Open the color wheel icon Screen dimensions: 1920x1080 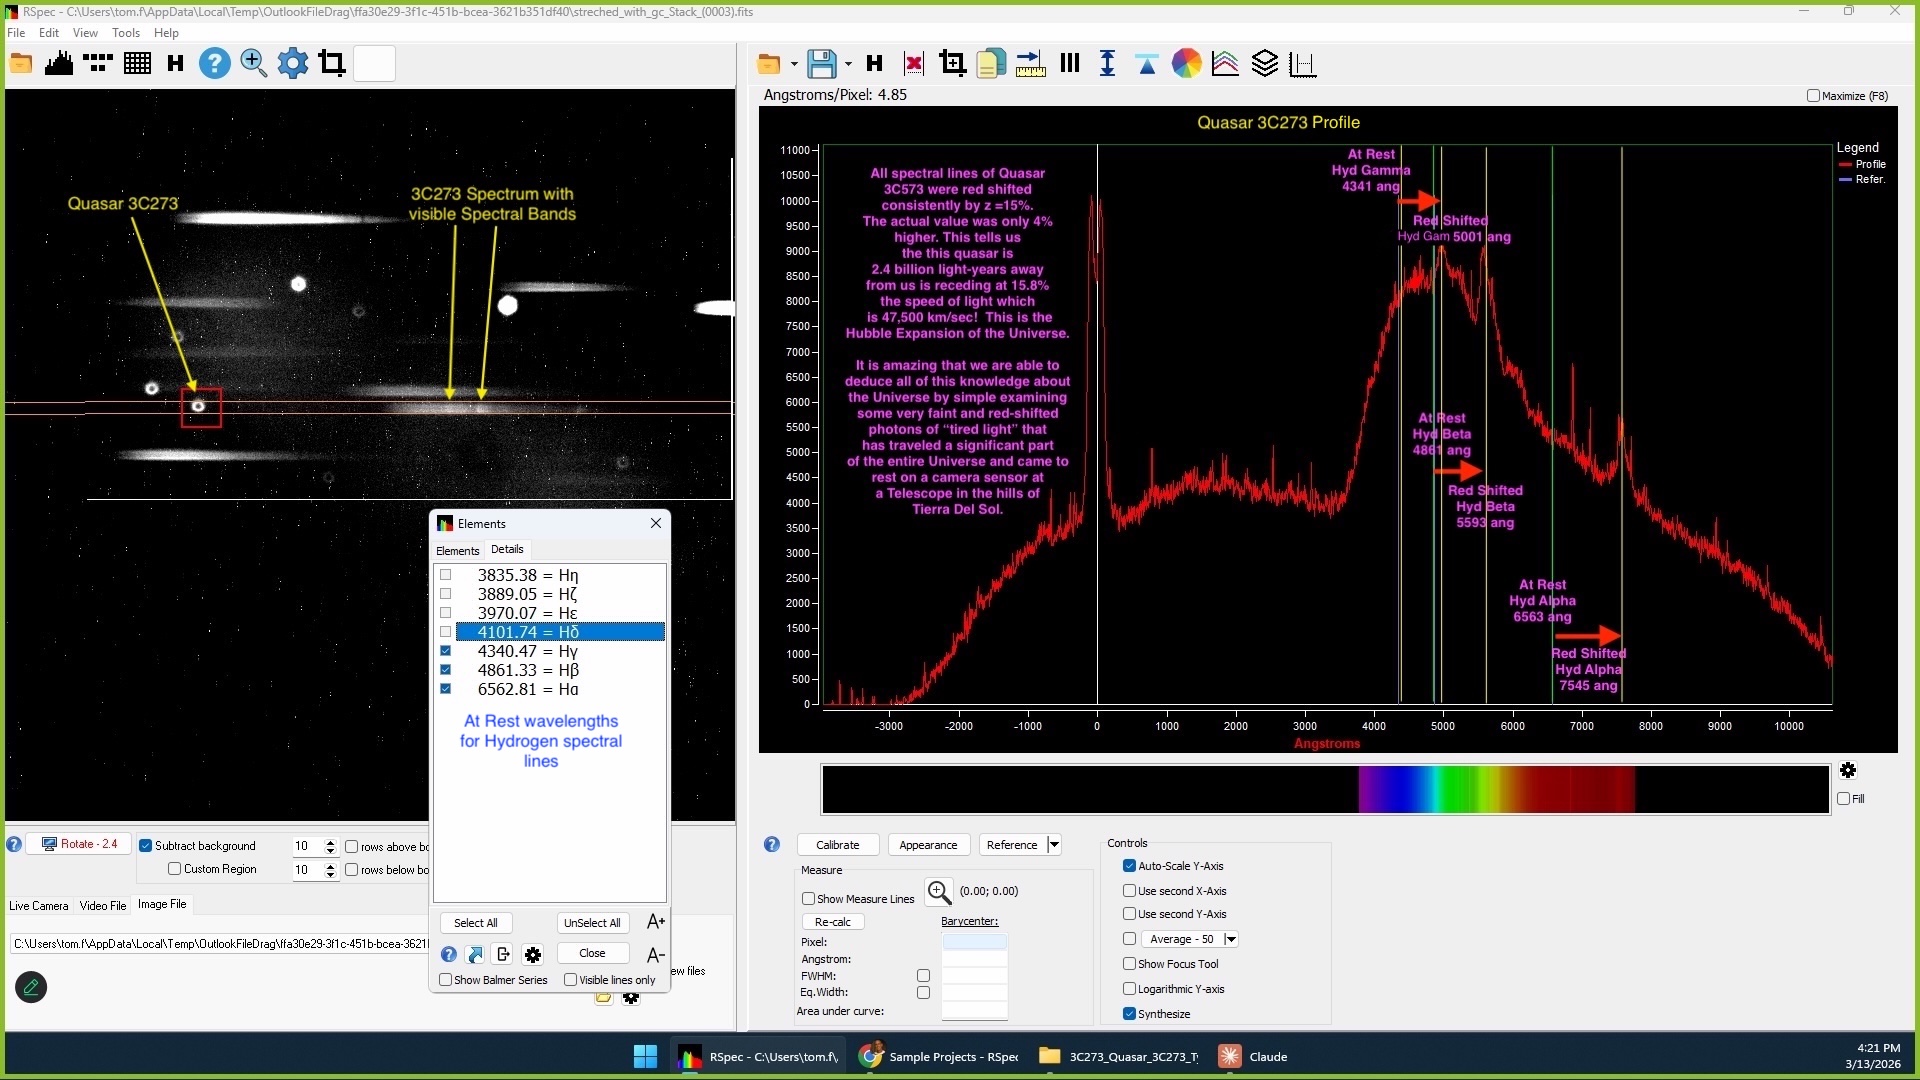1186,64
